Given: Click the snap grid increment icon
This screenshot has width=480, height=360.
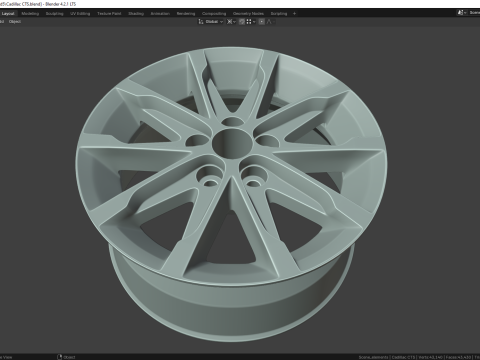Looking at the screenshot, I should pos(249,22).
